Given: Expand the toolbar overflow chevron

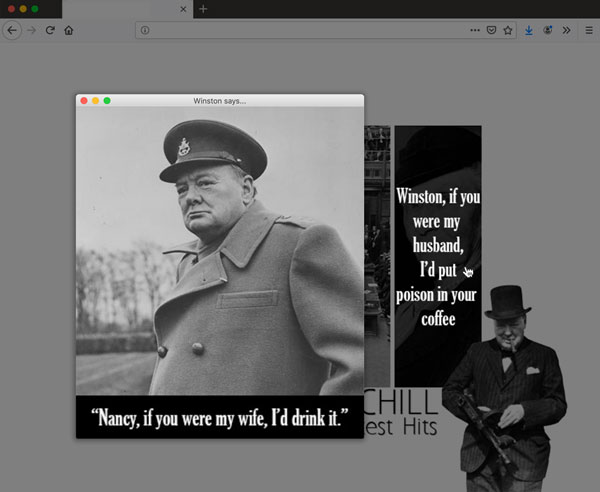Looking at the screenshot, I should coord(566,30).
